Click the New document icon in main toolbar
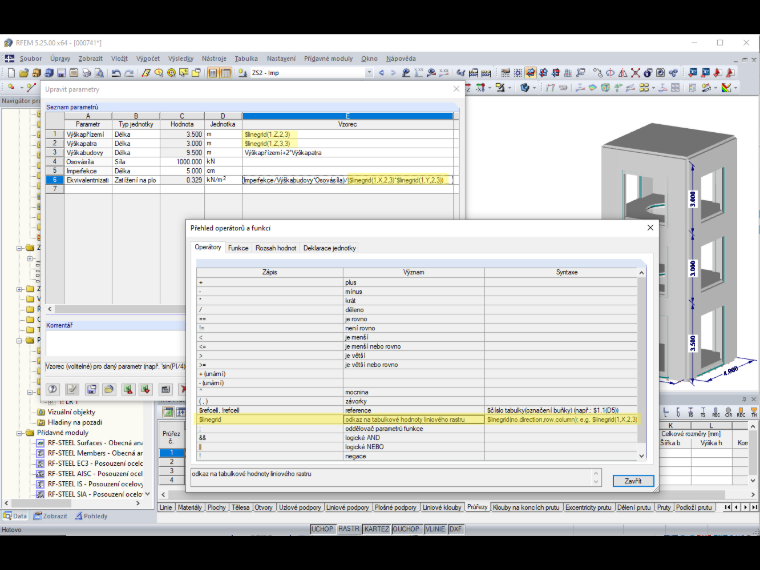 pos(11,73)
